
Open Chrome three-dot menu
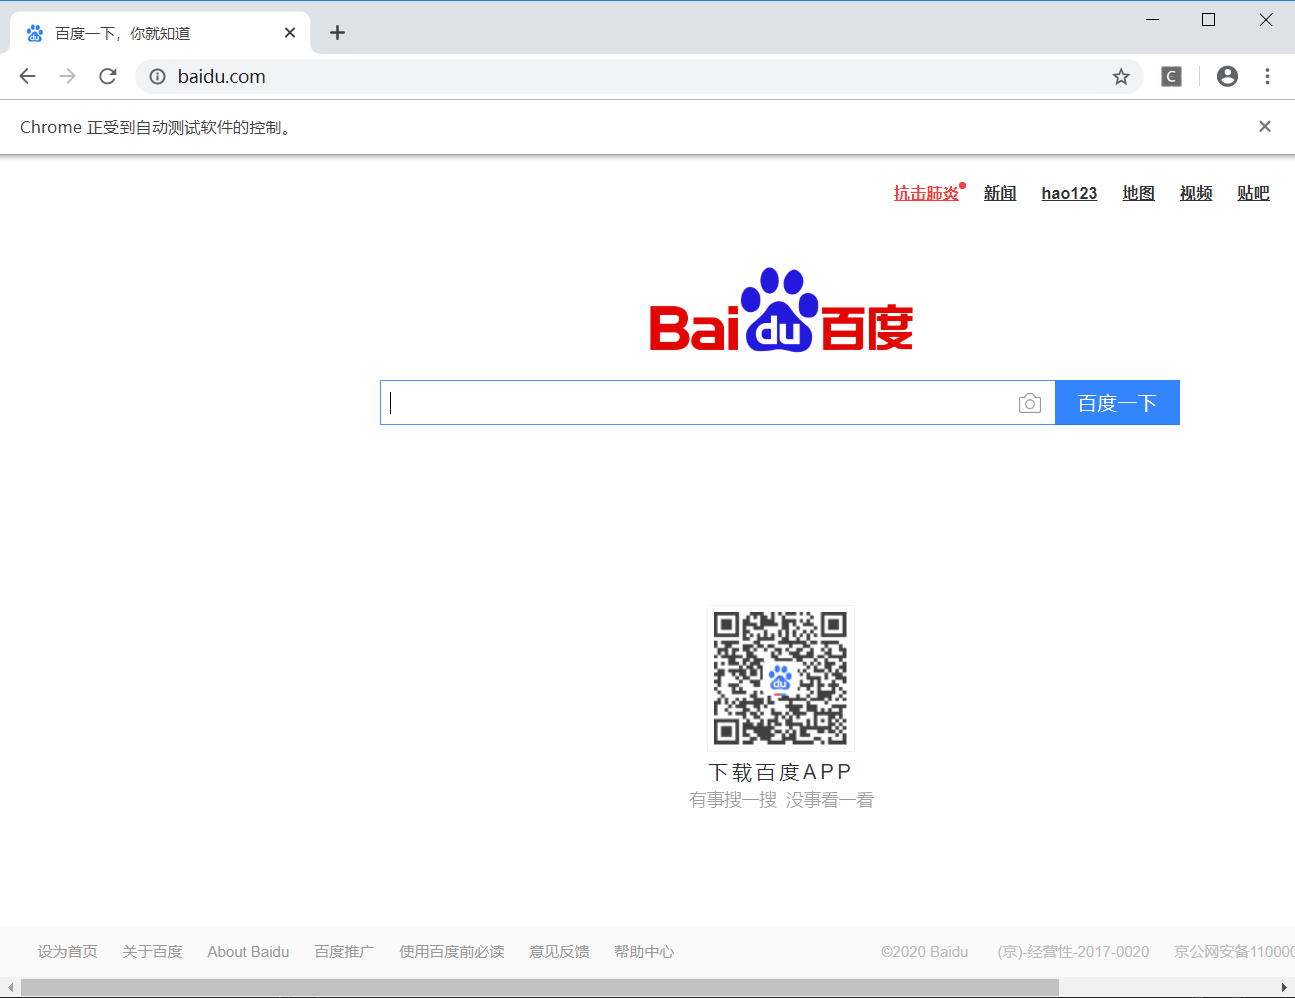click(1267, 76)
